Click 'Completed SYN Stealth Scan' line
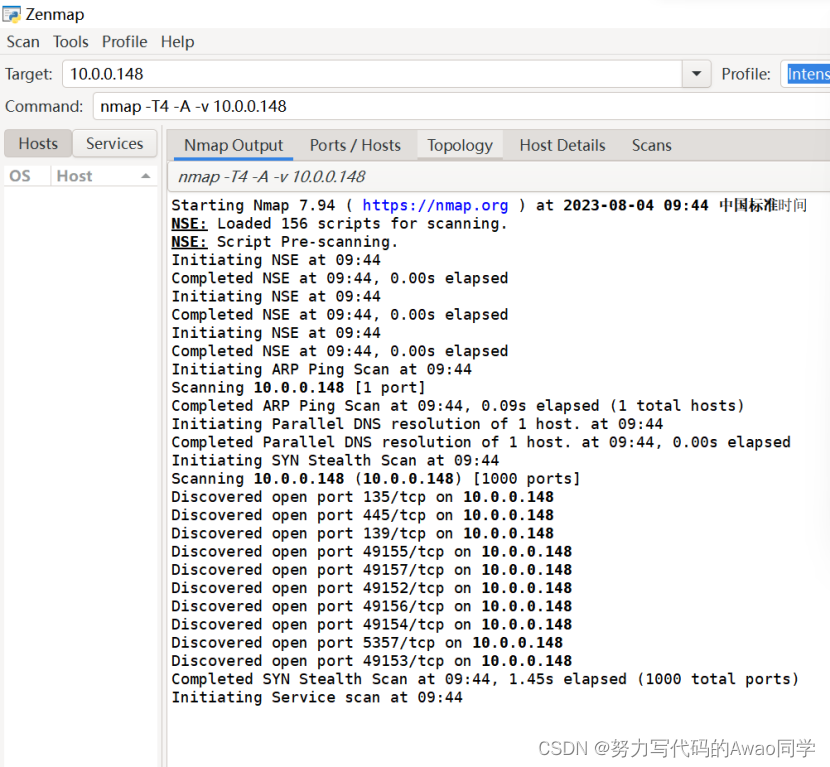Screen dimensions: 830x767 [485, 679]
